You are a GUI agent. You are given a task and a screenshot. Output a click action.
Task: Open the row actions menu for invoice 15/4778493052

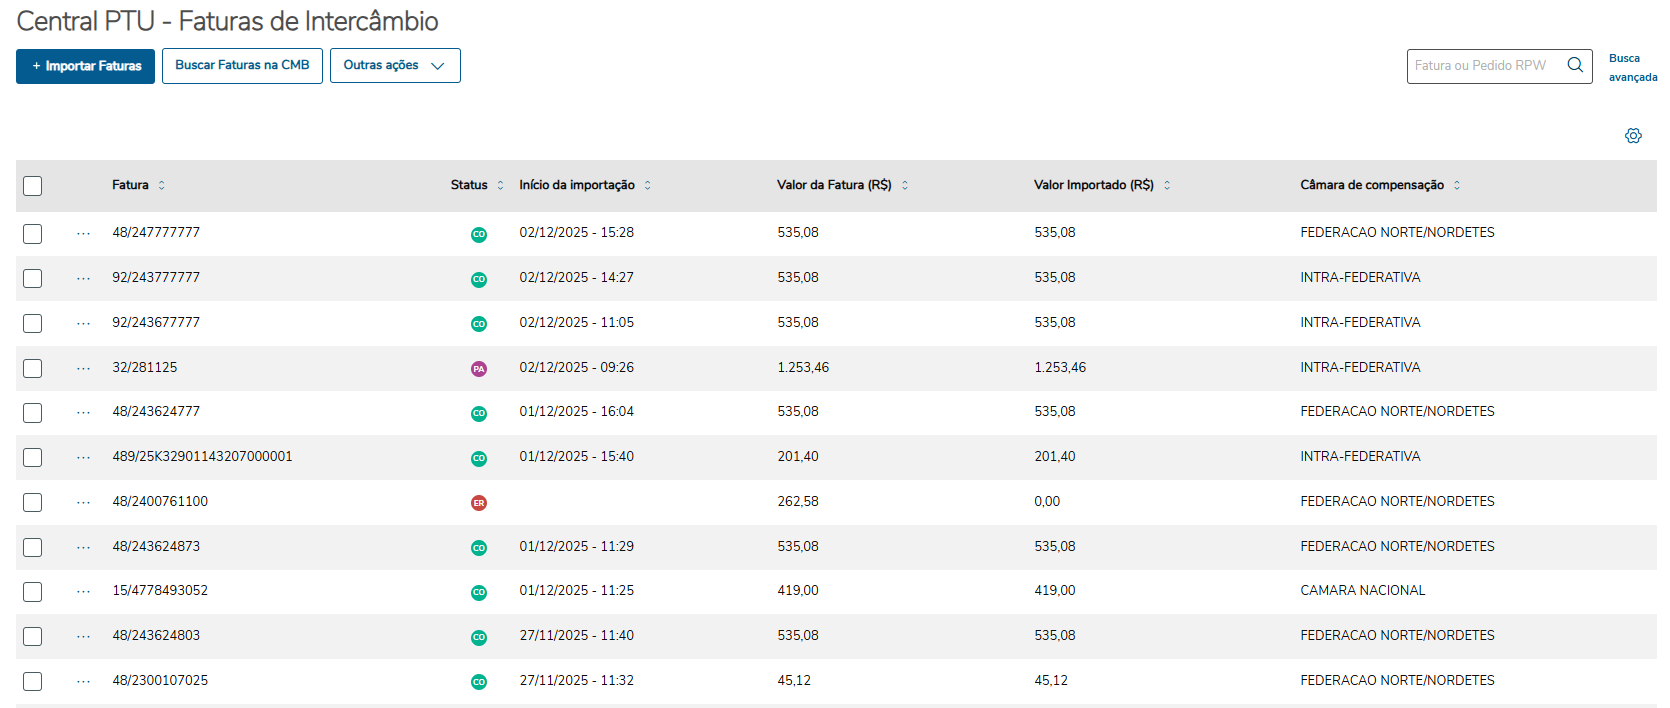pyautogui.click(x=83, y=591)
